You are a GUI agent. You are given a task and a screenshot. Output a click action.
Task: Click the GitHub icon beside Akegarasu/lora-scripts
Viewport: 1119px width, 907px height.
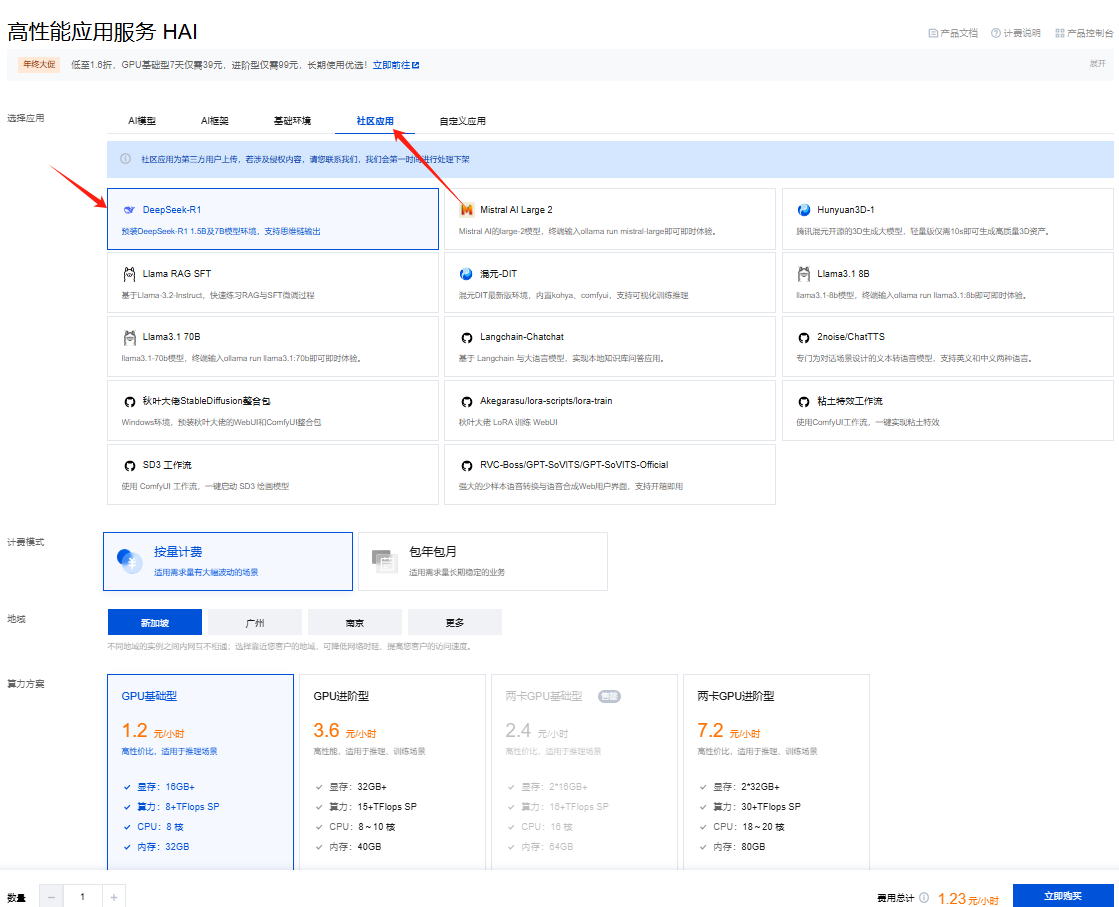click(x=467, y=402)
